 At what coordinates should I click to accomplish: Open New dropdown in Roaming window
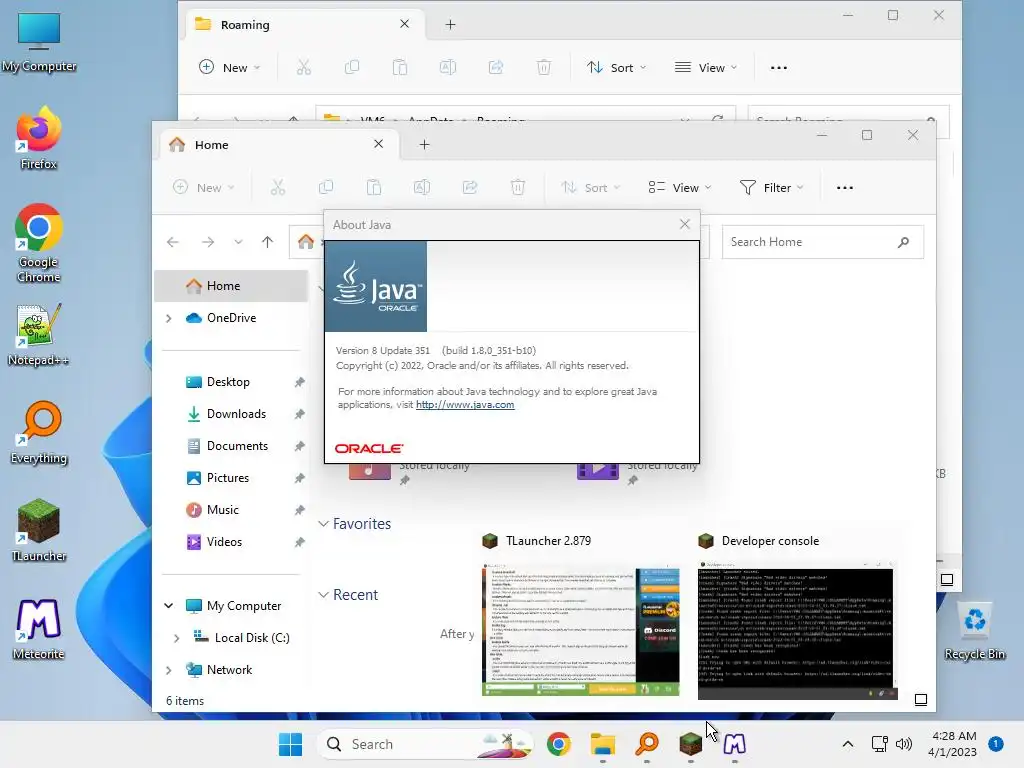pos(229,67)
